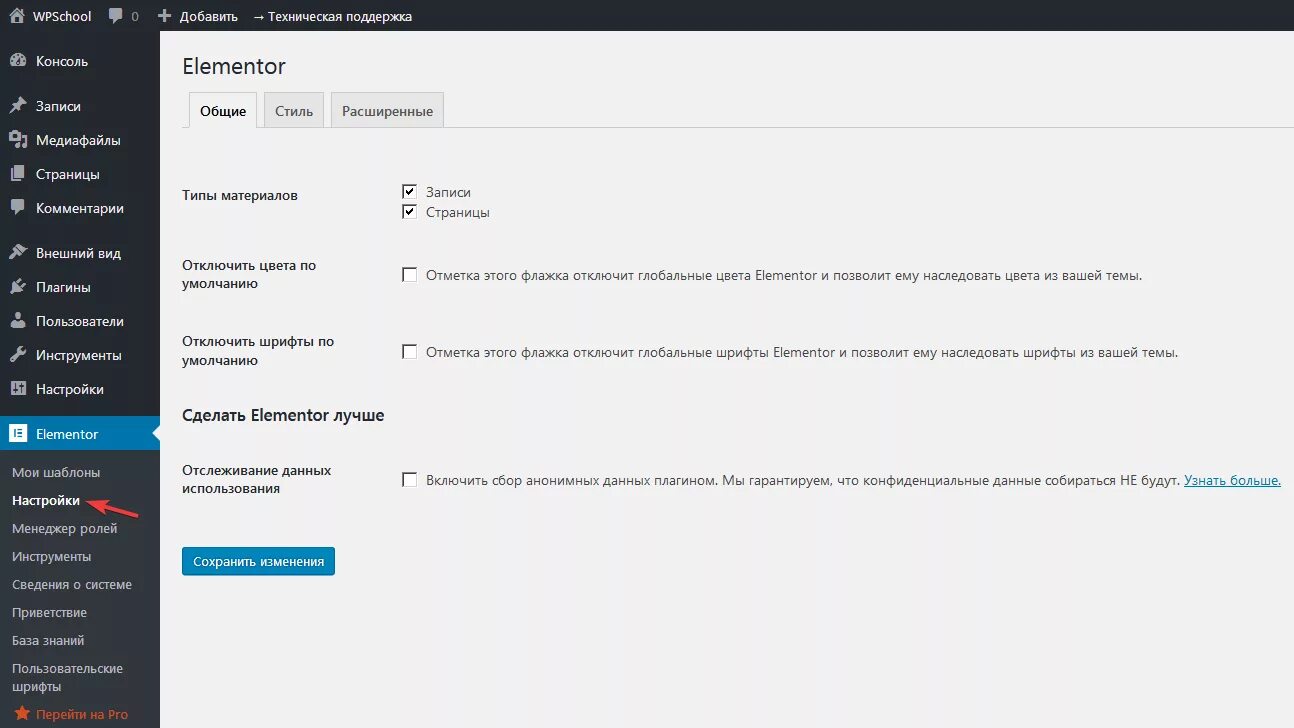This screenshot has height=728, width=1294.
Task: Click the Console dashboard gauge icon
Action: point(18,61)
